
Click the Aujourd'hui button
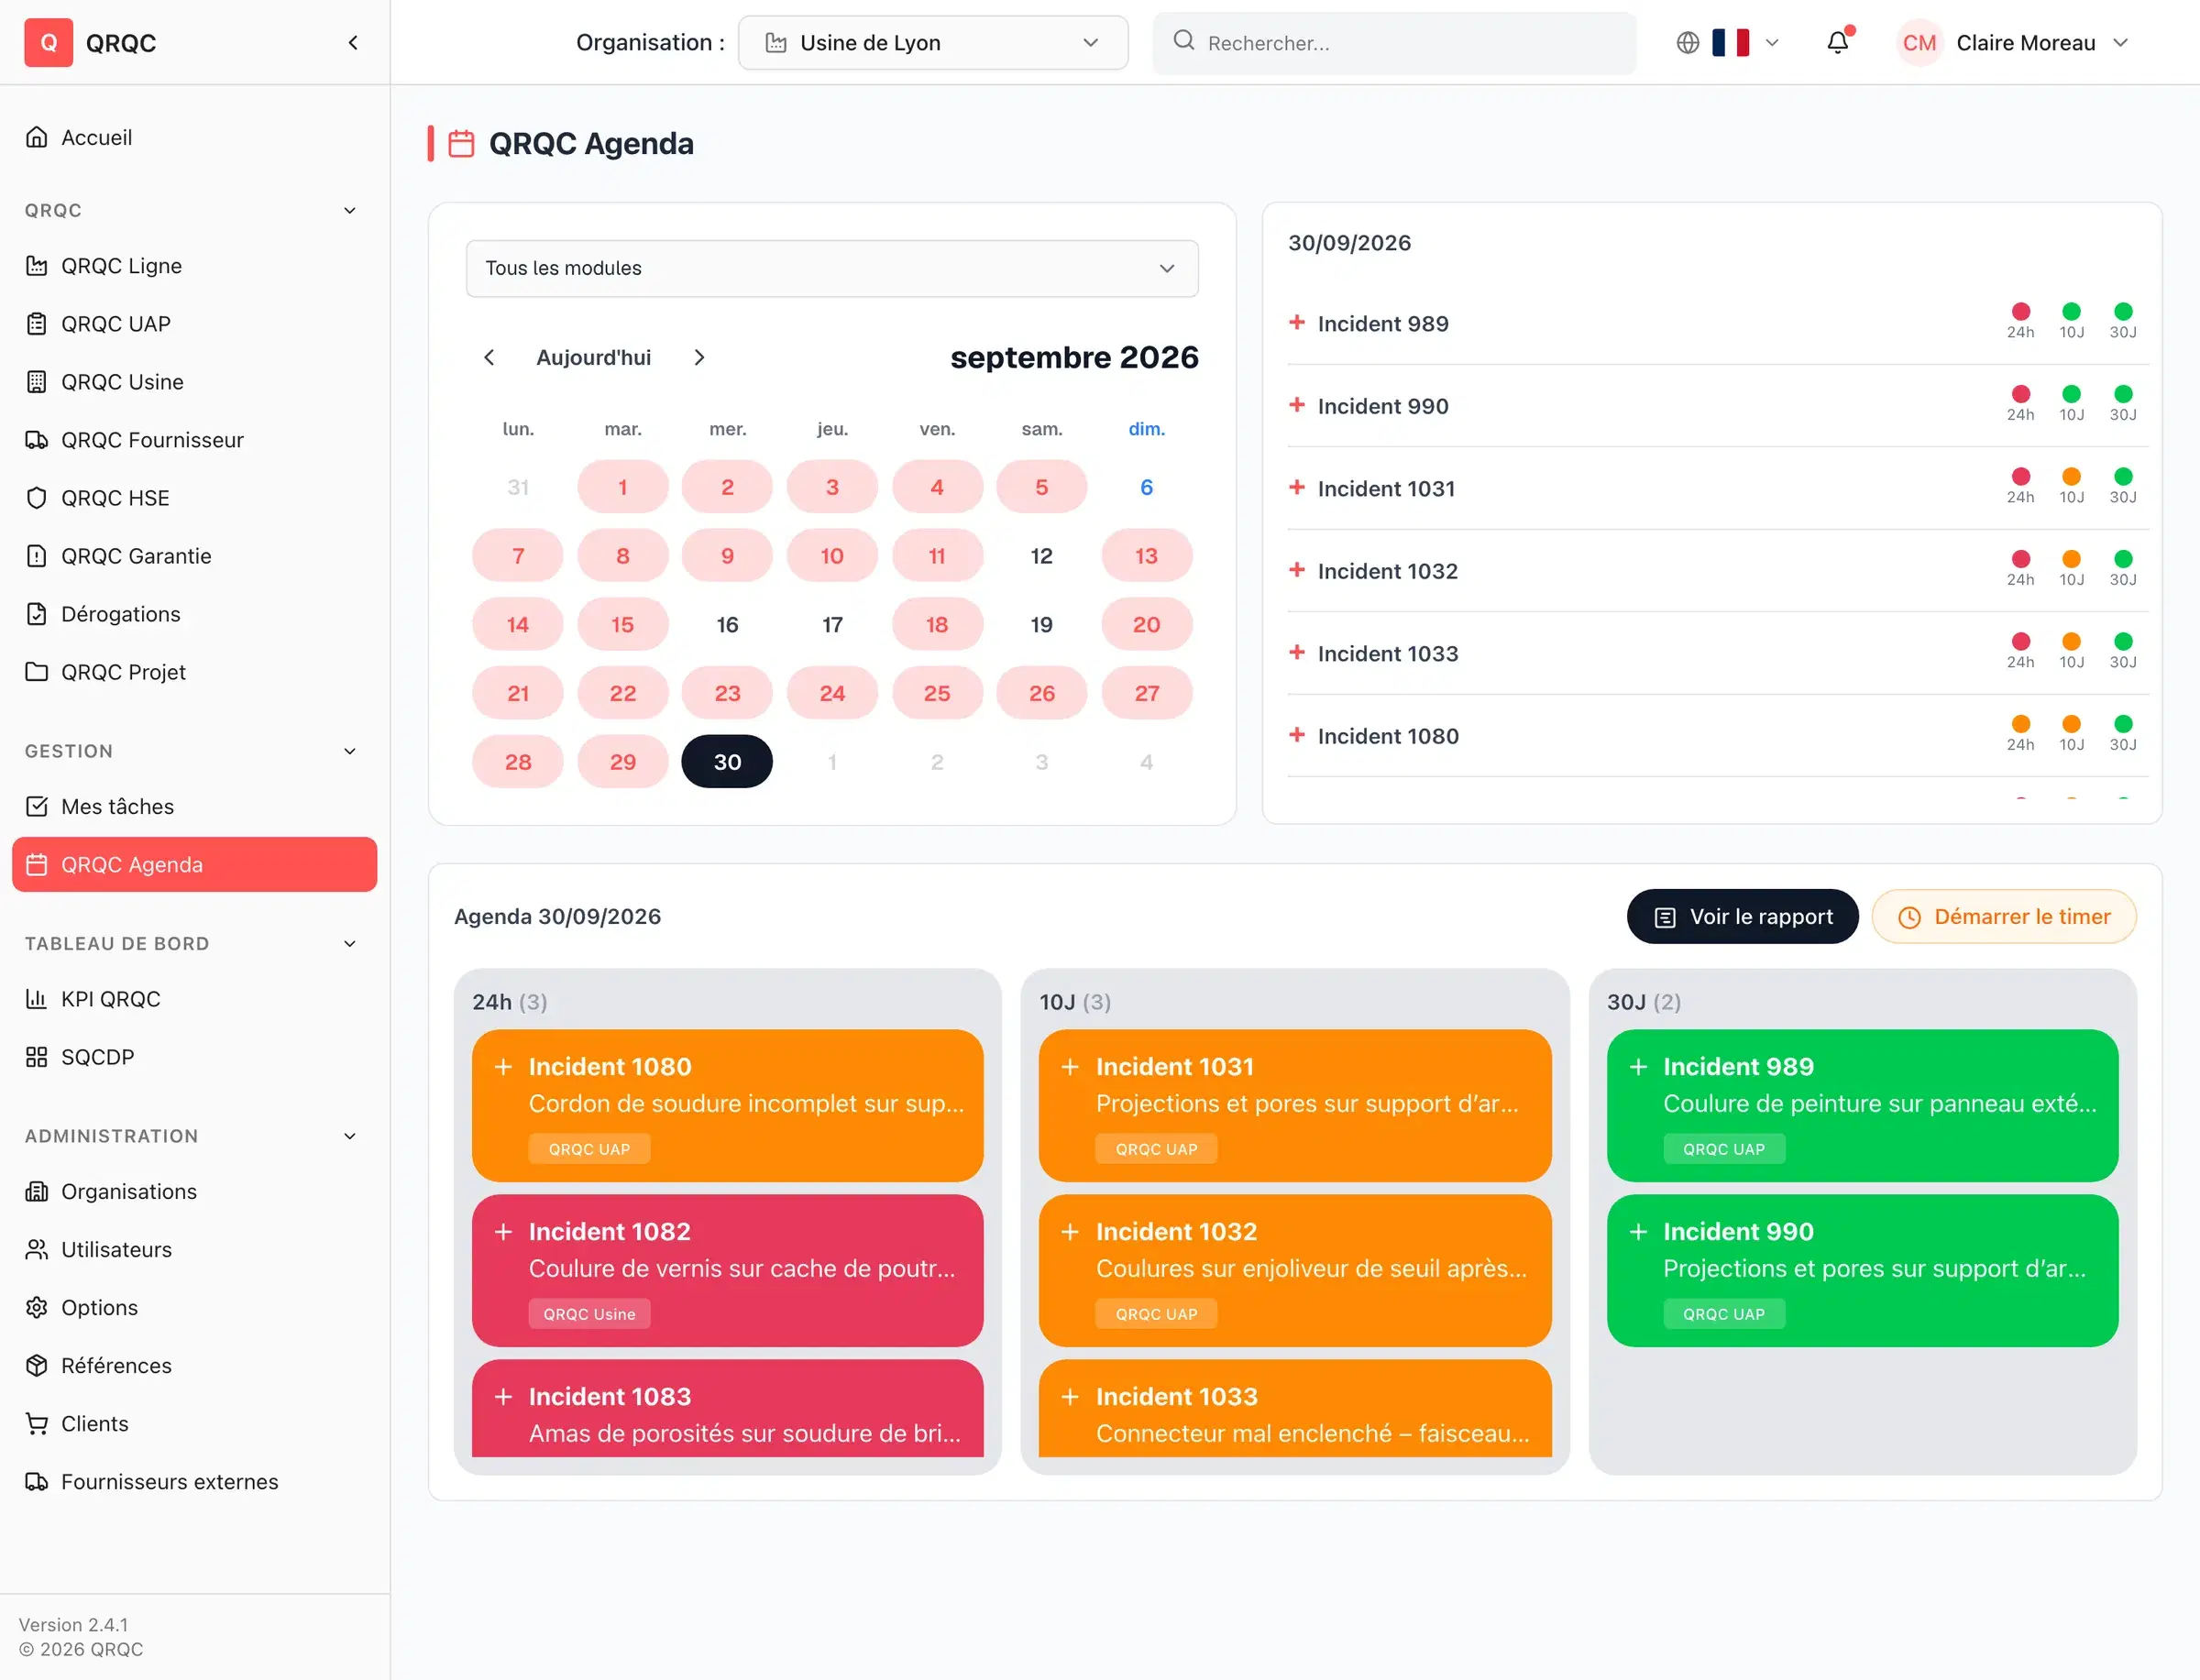[x=593, y=357]
